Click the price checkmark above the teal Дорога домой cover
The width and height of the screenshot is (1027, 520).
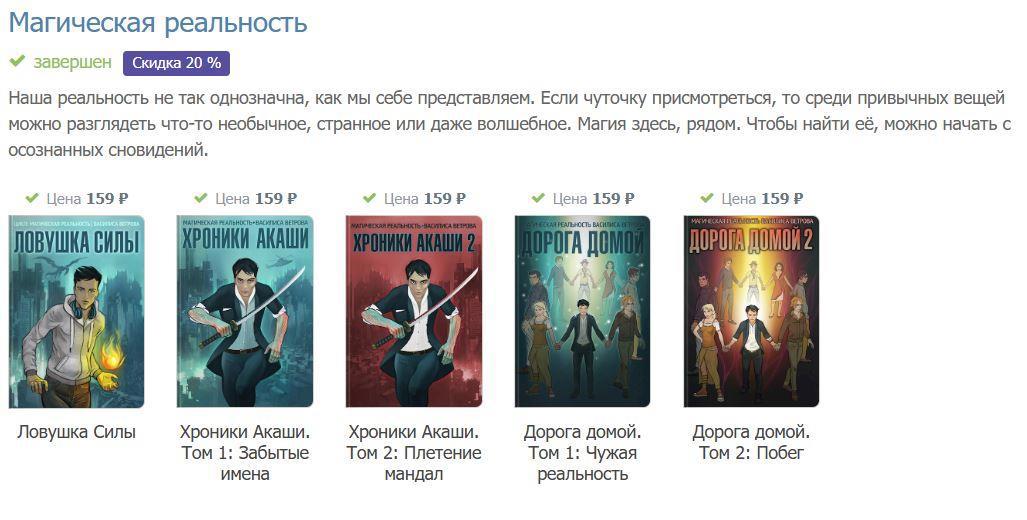(538, 198)
